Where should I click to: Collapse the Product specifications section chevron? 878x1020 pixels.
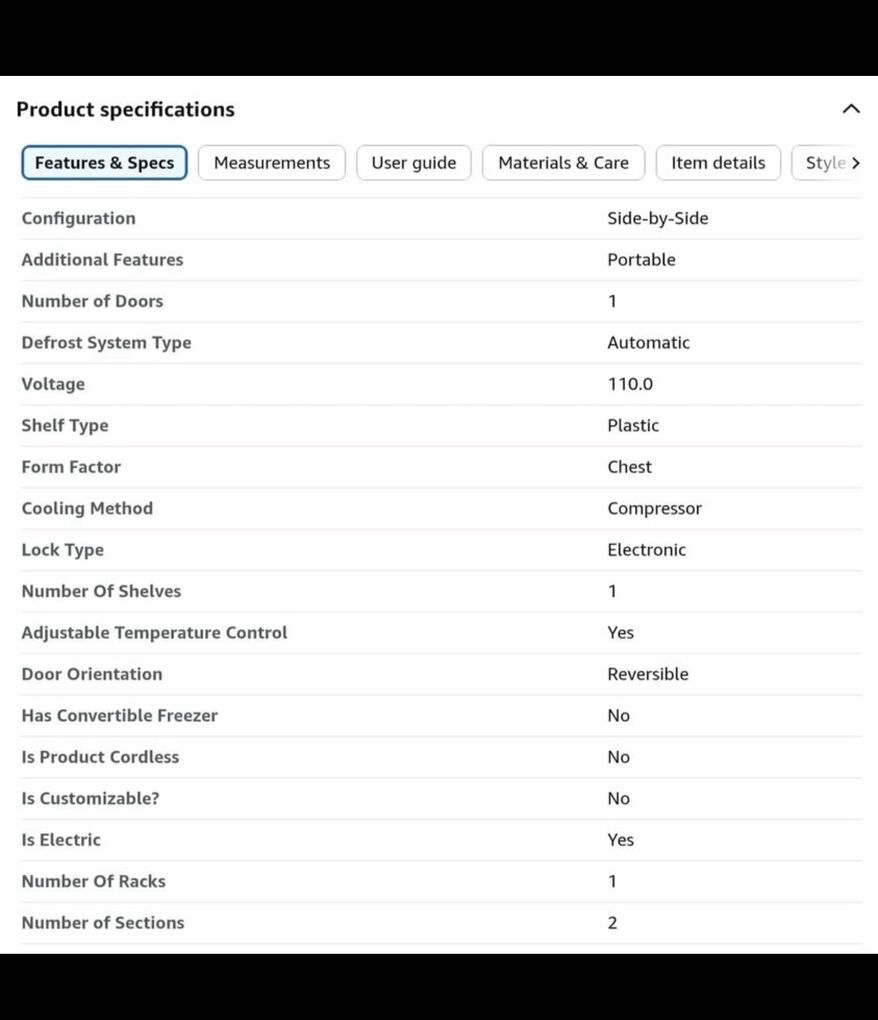click(851, 109)
